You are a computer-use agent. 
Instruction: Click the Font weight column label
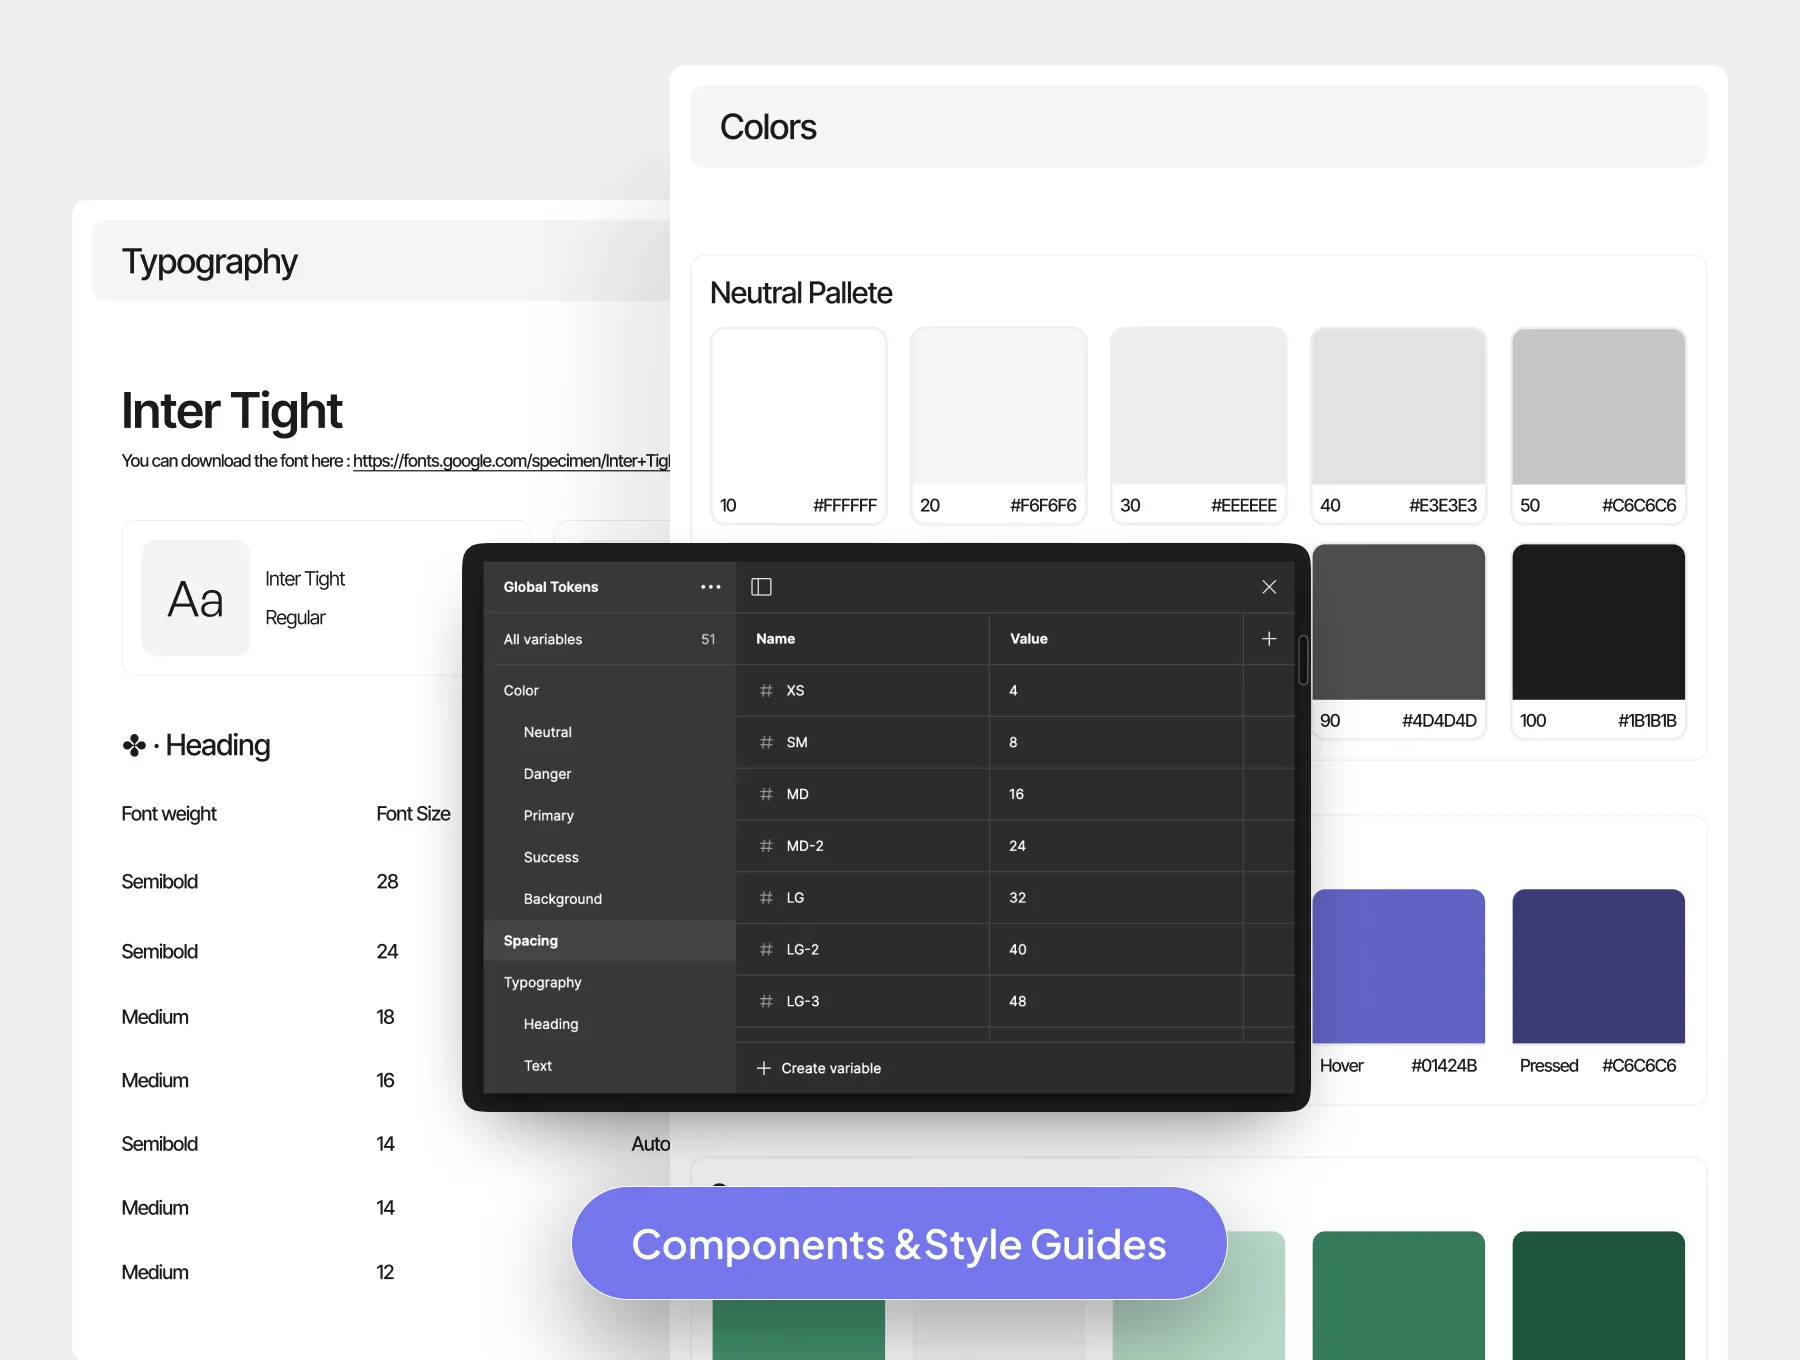pyautogui.click(x=169, y=814)
